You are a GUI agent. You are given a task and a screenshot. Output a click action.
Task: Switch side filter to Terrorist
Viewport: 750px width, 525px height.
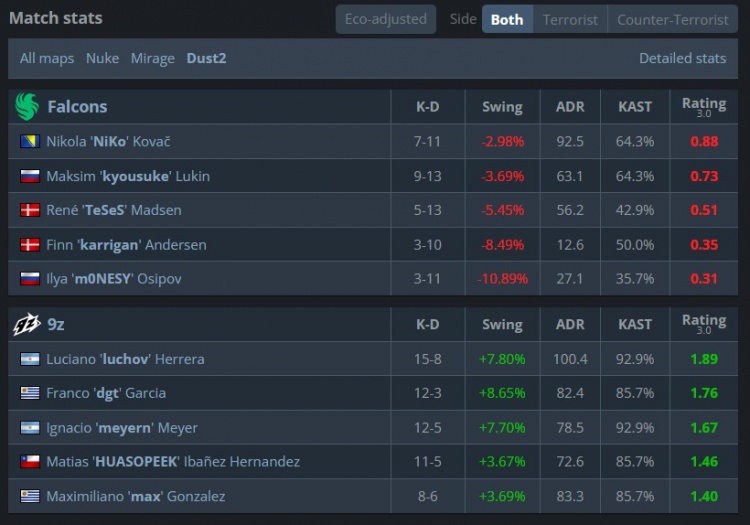(x=570, y=20)
